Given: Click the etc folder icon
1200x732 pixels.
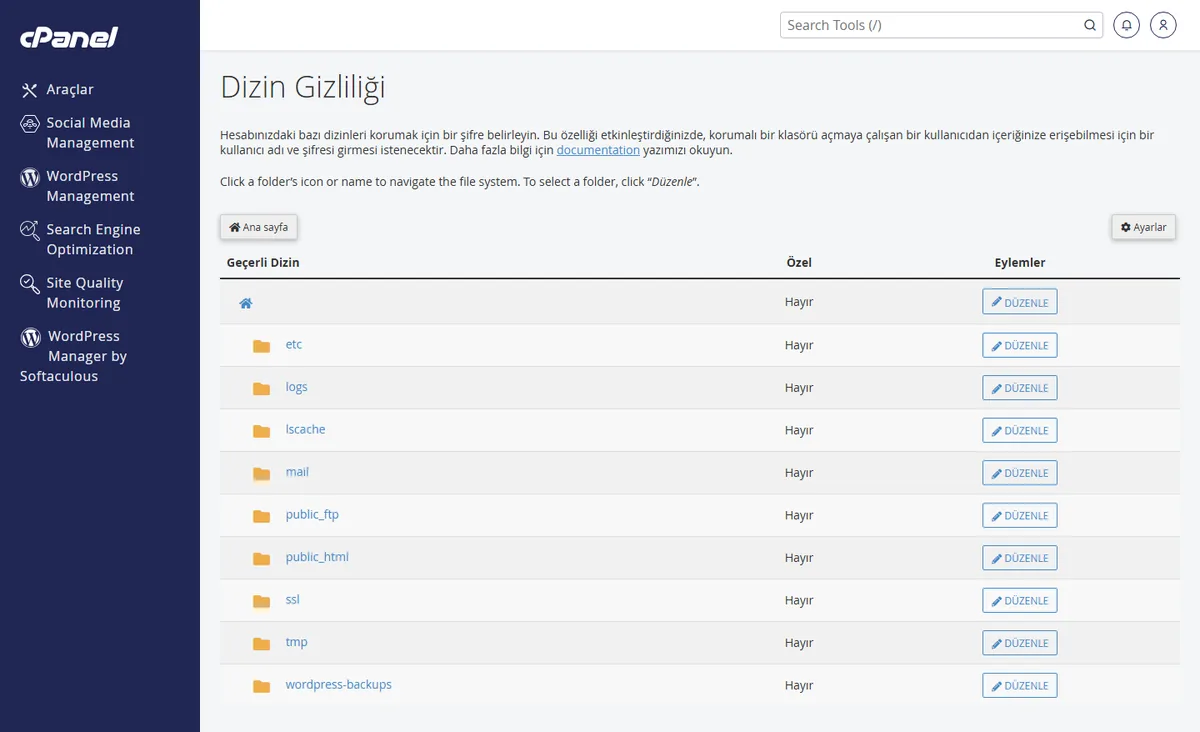Looking at the screenshot, I should click(262, 346).
